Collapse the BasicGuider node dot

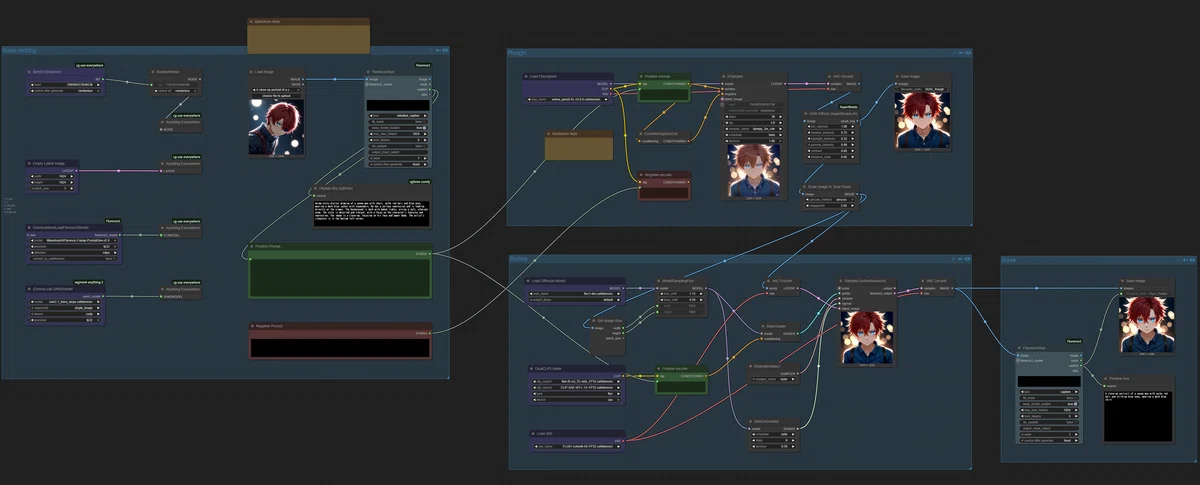click(x=764, y=326)
